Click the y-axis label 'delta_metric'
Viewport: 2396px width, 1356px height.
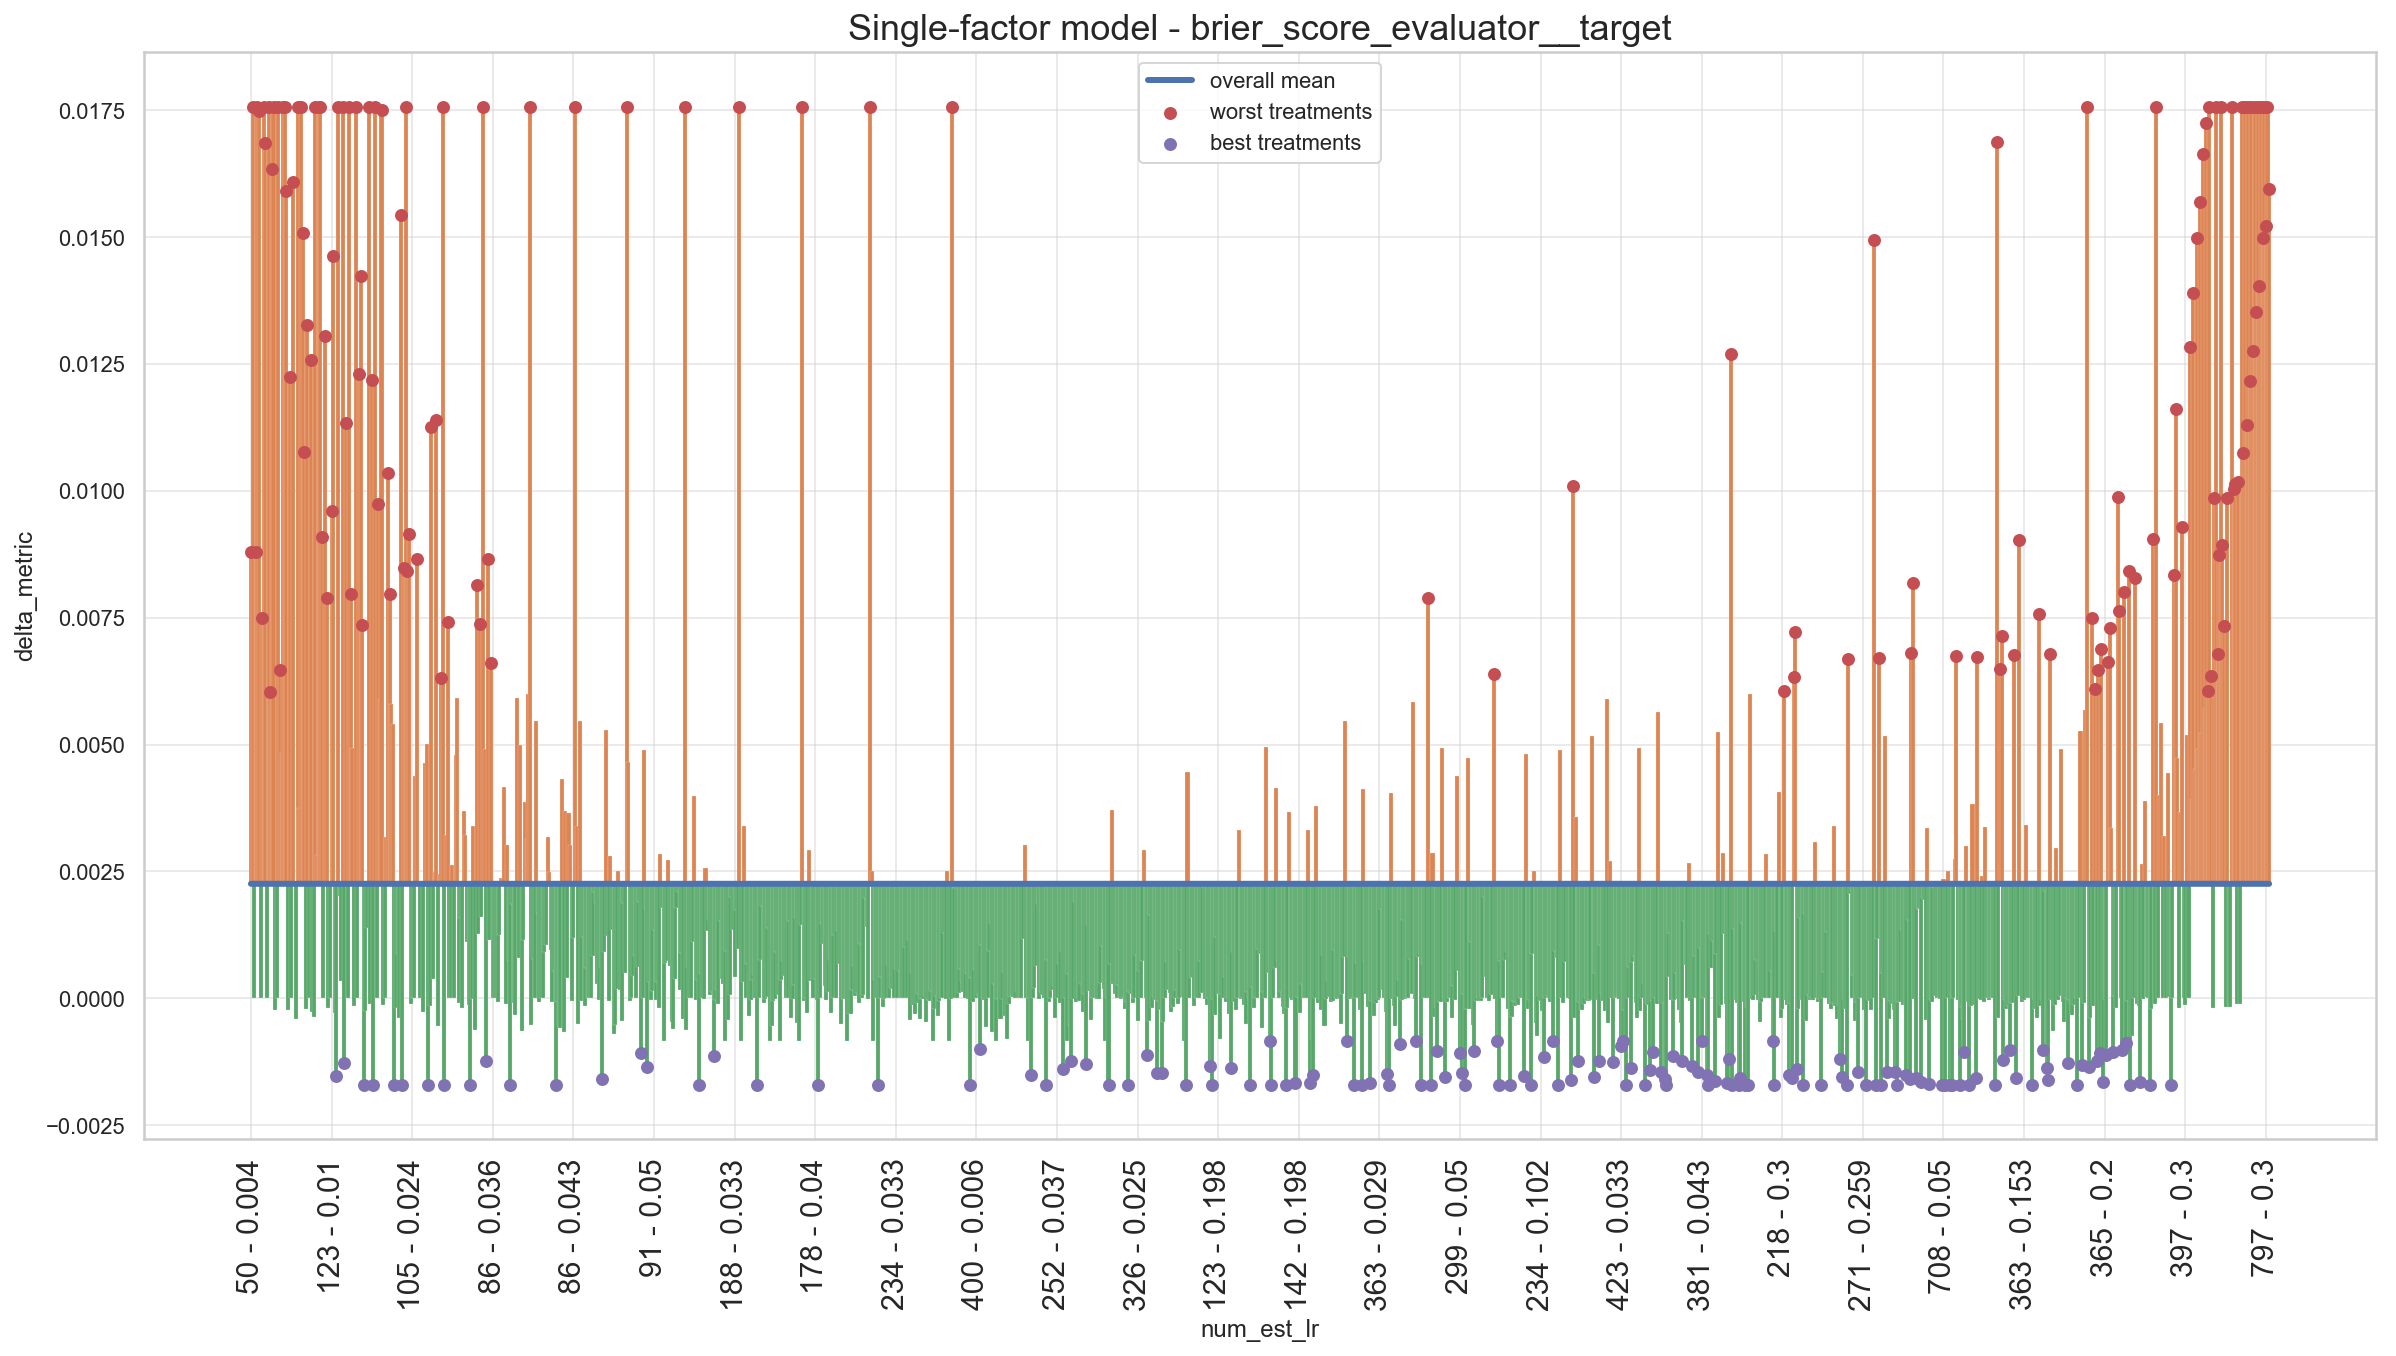25,596
